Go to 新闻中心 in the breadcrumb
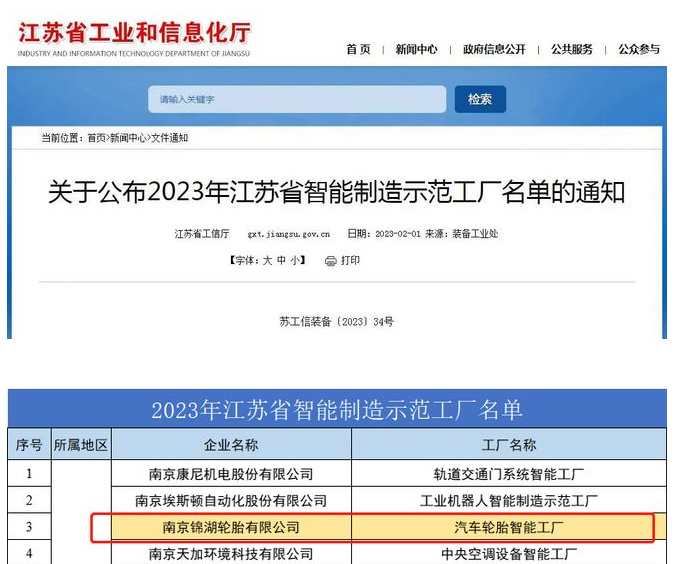The width and height of the screenshot is (676, 564). [x=128, y=138]
